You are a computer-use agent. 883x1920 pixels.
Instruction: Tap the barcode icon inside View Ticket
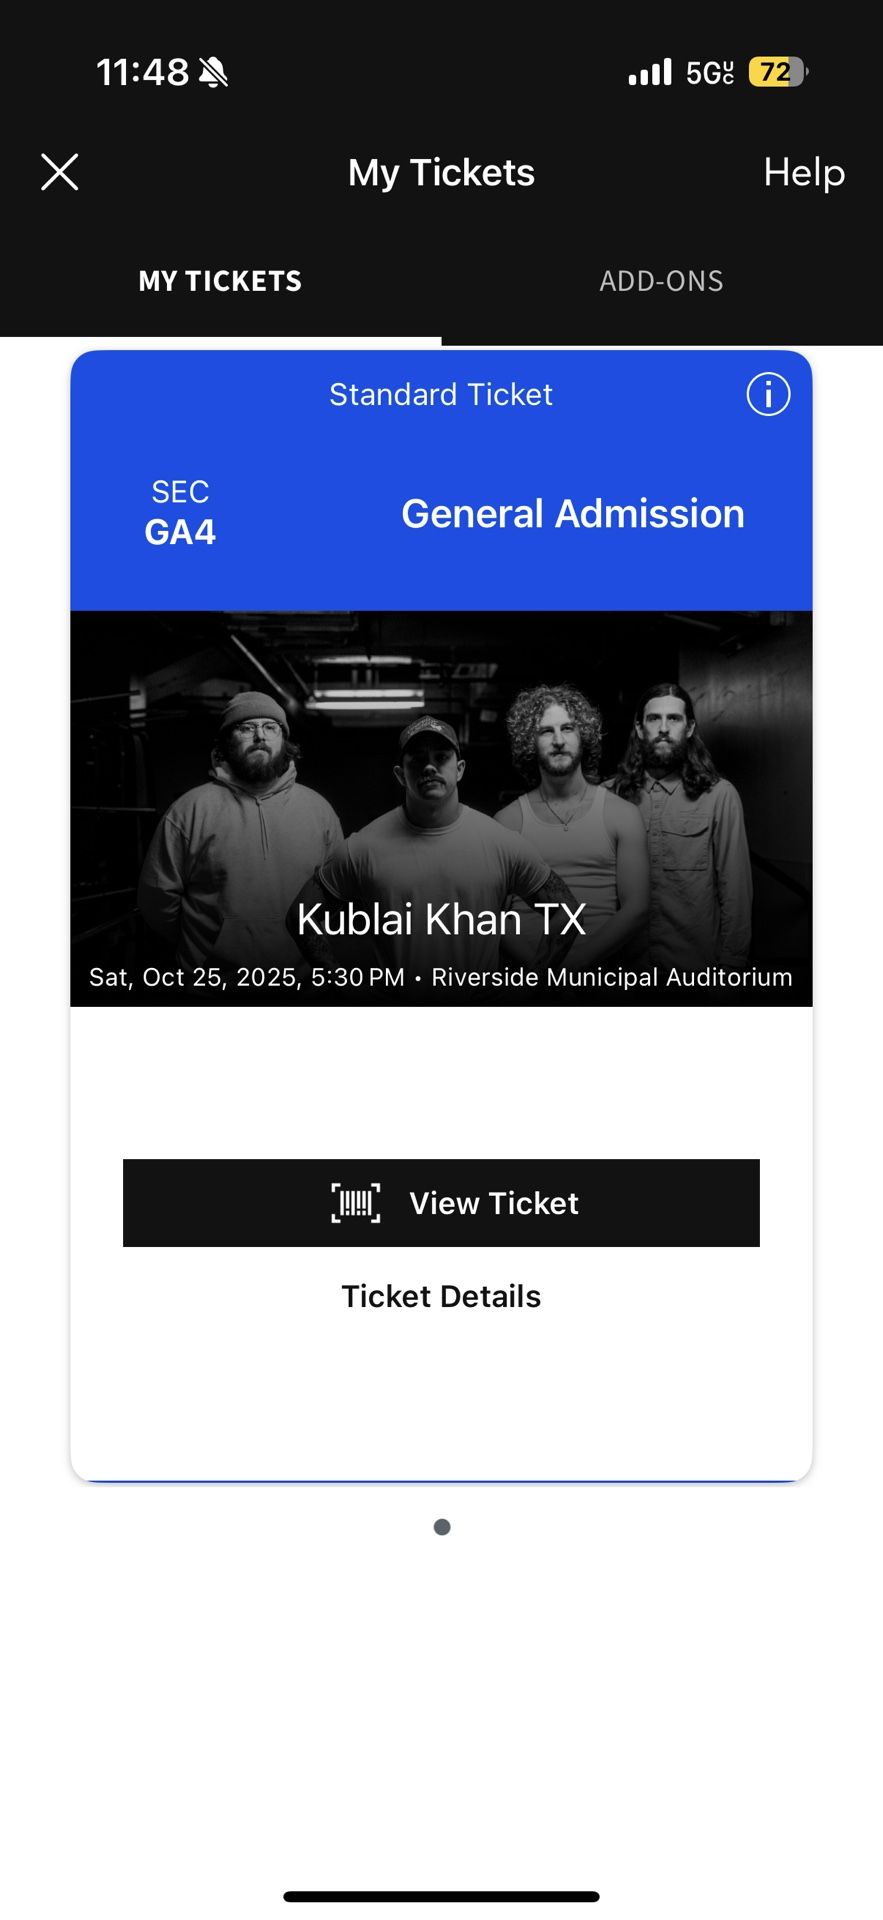click(355, 1204)
